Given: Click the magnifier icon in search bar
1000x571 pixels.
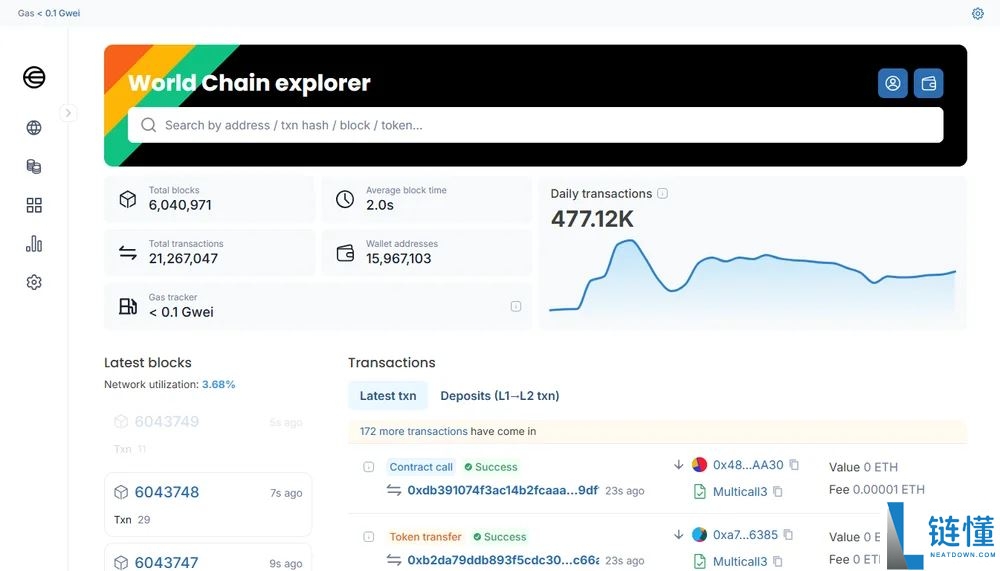Looking at the screenshot, I should (149, 125).
